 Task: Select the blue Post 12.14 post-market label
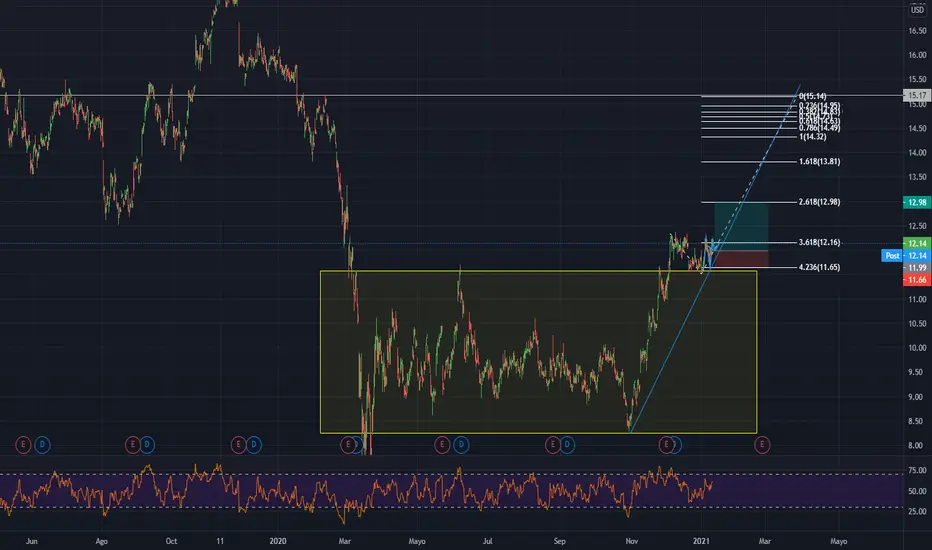[x=906, y=256]
